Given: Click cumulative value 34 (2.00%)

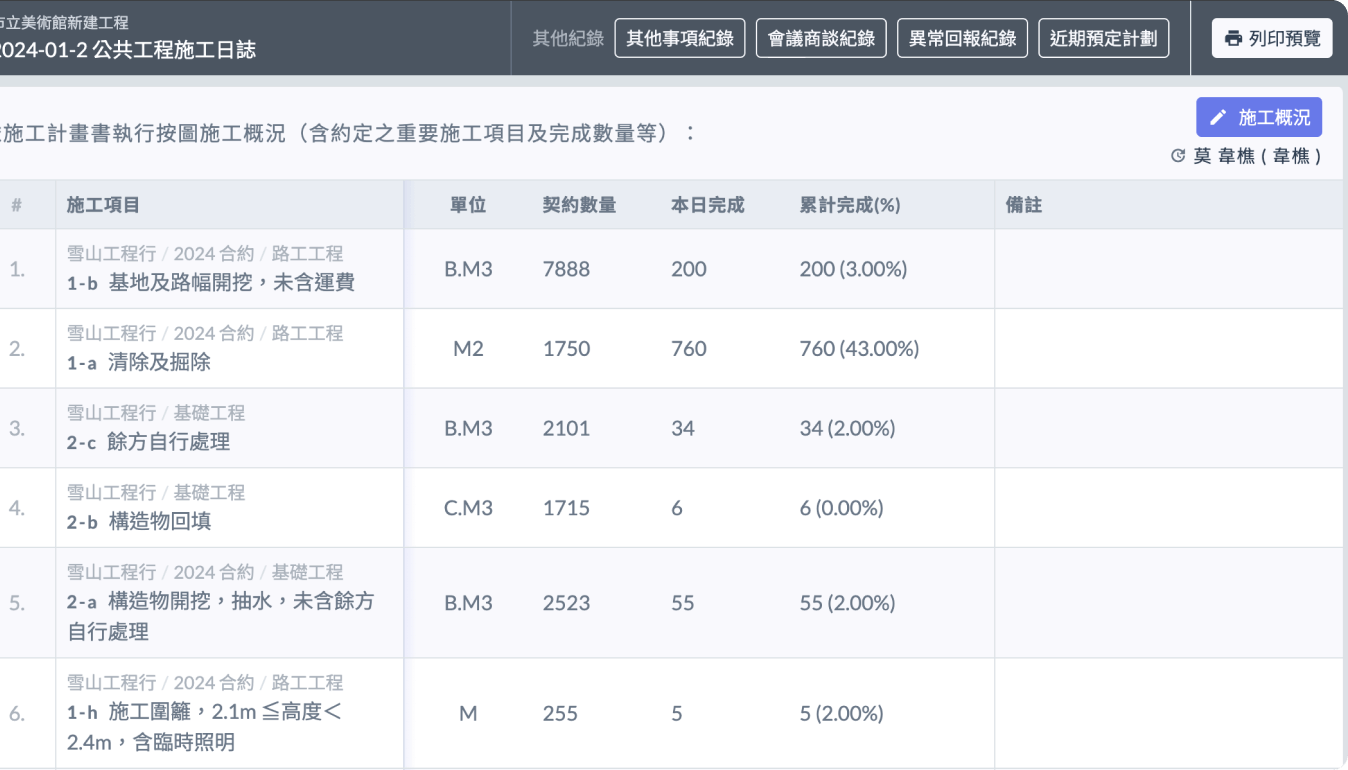Looking at the screenshot, I should point(847,428).
